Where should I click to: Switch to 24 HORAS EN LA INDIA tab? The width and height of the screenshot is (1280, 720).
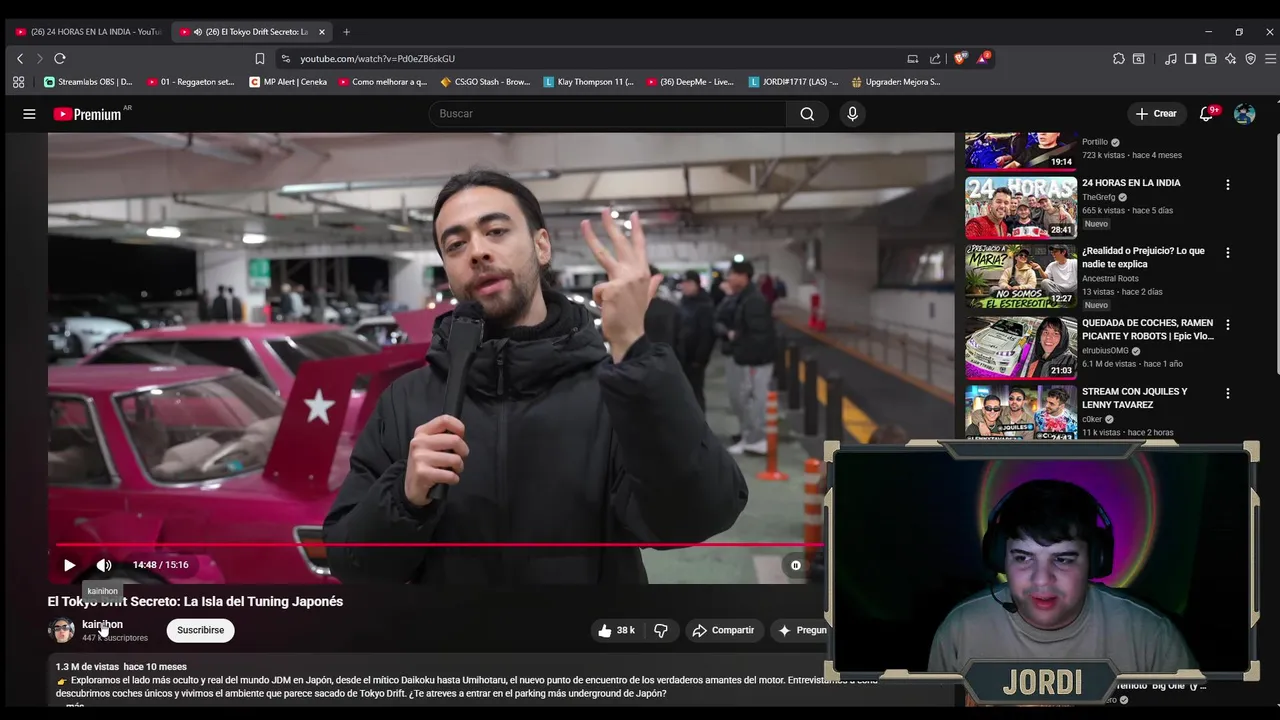(88, 32)
